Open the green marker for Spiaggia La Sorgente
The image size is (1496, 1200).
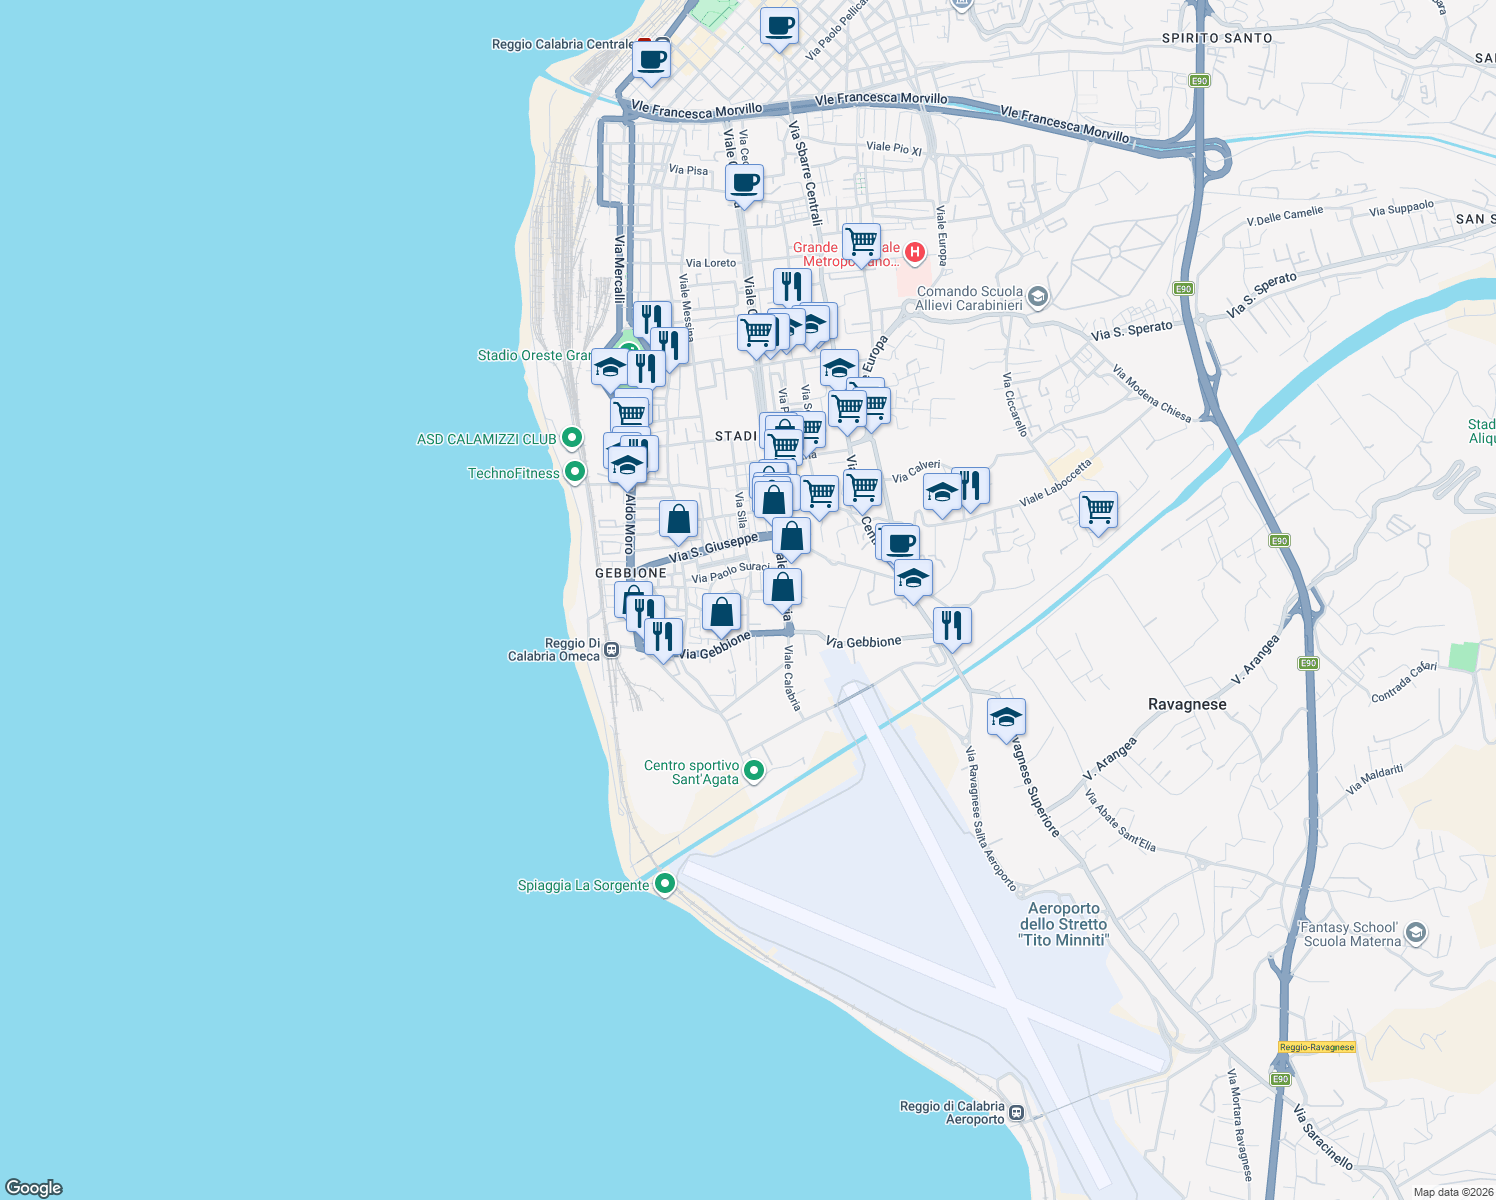(666, 883)
